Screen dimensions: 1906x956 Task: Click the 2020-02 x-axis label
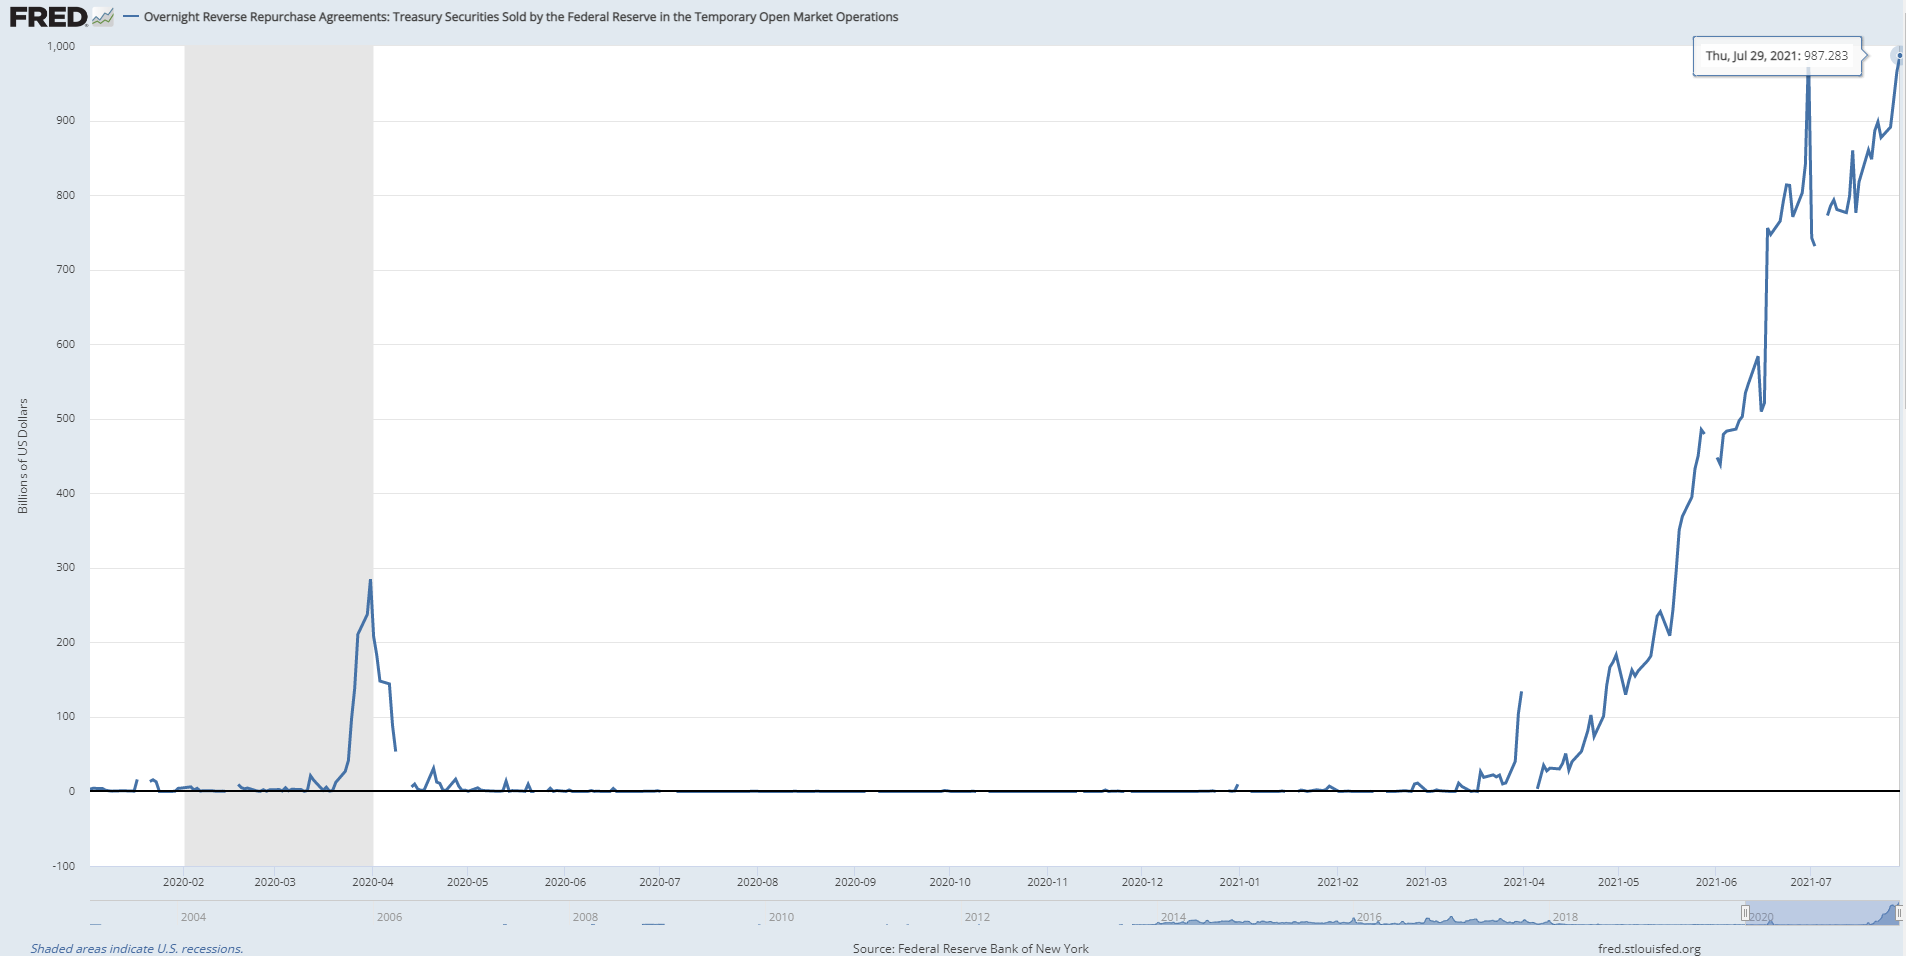[183, 882]
